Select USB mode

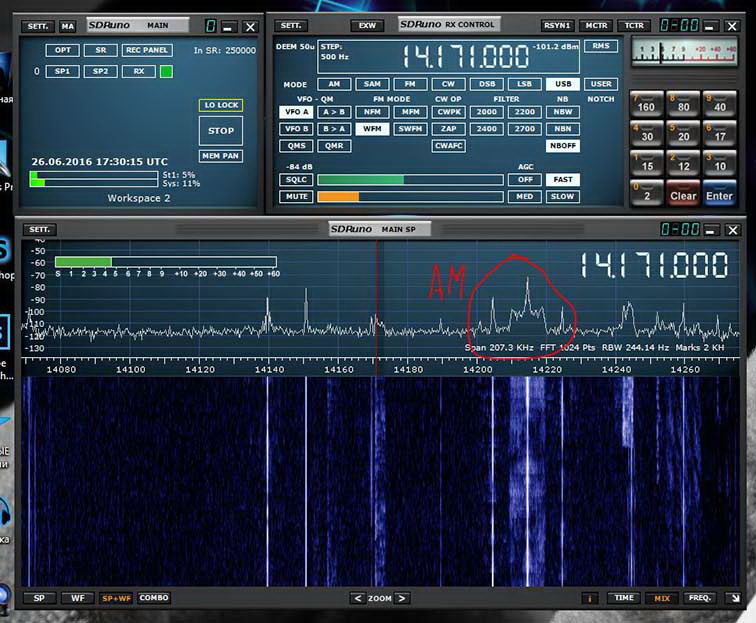point(563,84)
